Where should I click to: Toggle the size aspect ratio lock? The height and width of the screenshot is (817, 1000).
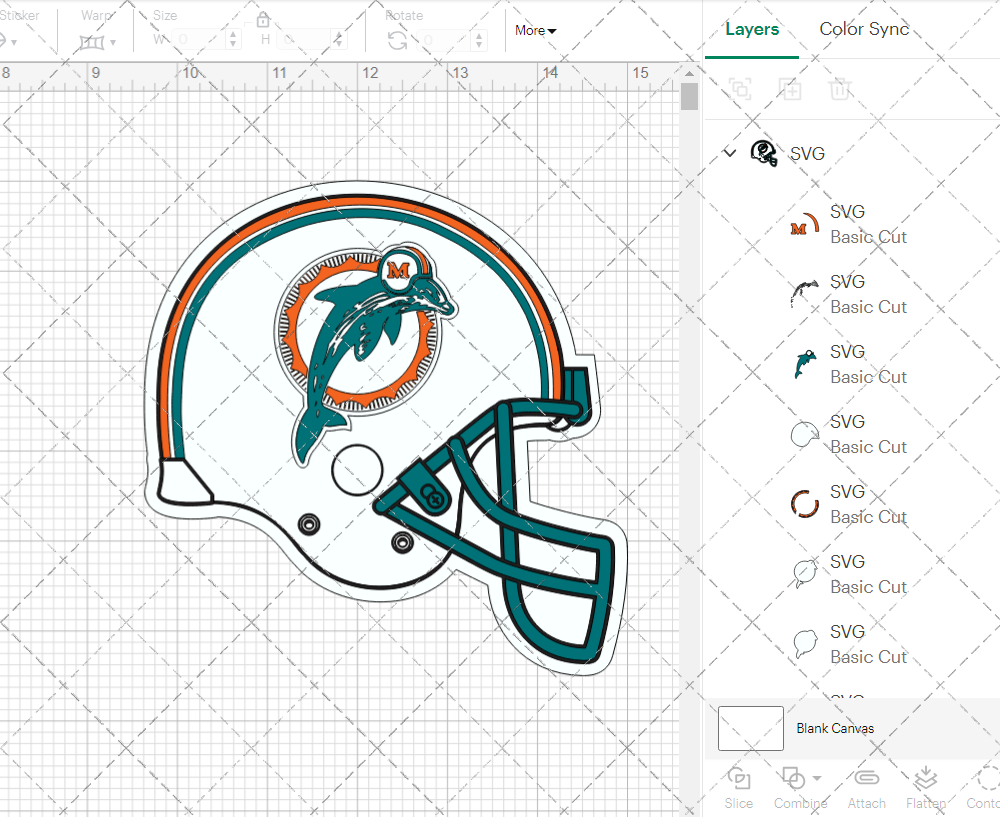pyautogui.click(x=263, y=20)
